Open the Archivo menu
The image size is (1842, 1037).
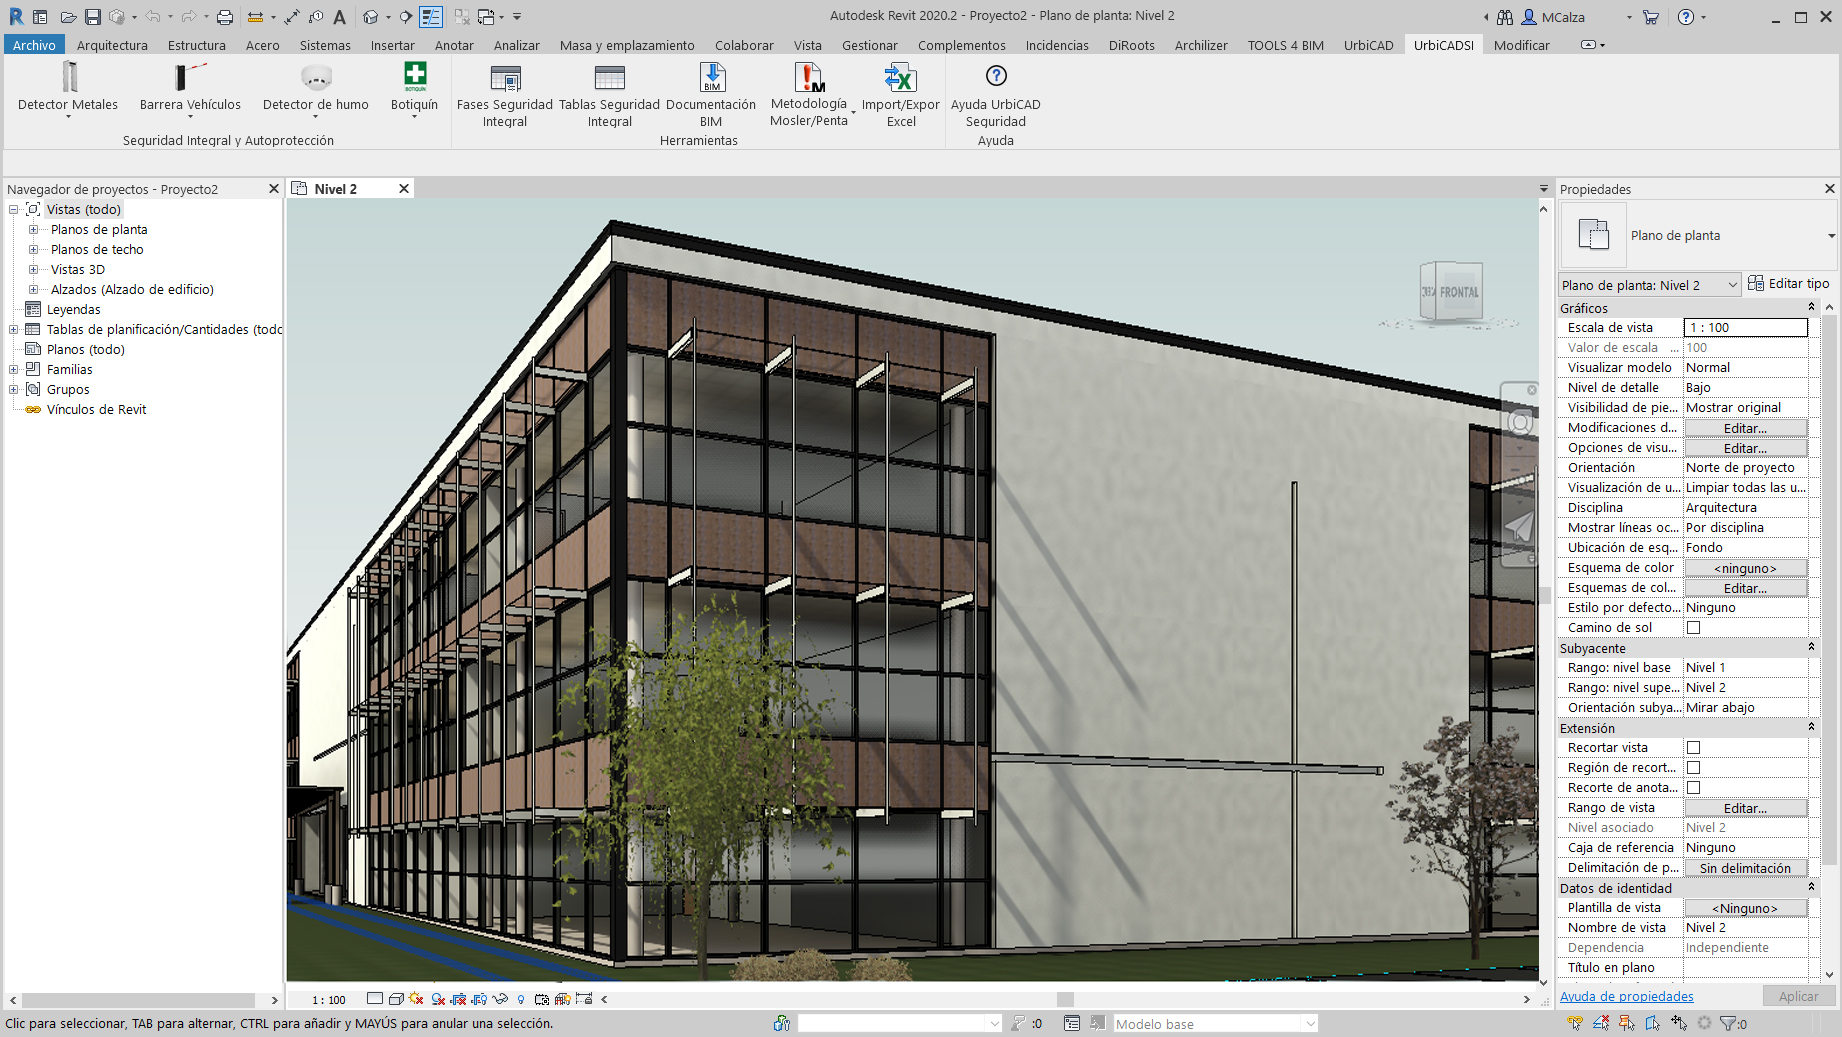pos(34,45)
